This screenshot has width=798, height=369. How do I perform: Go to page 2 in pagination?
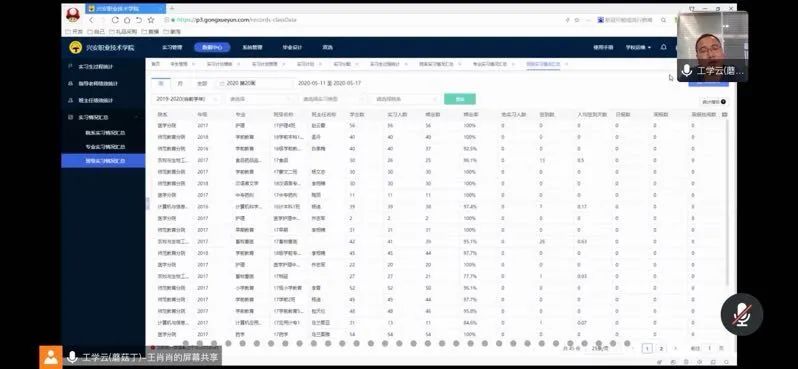(661, 348)
